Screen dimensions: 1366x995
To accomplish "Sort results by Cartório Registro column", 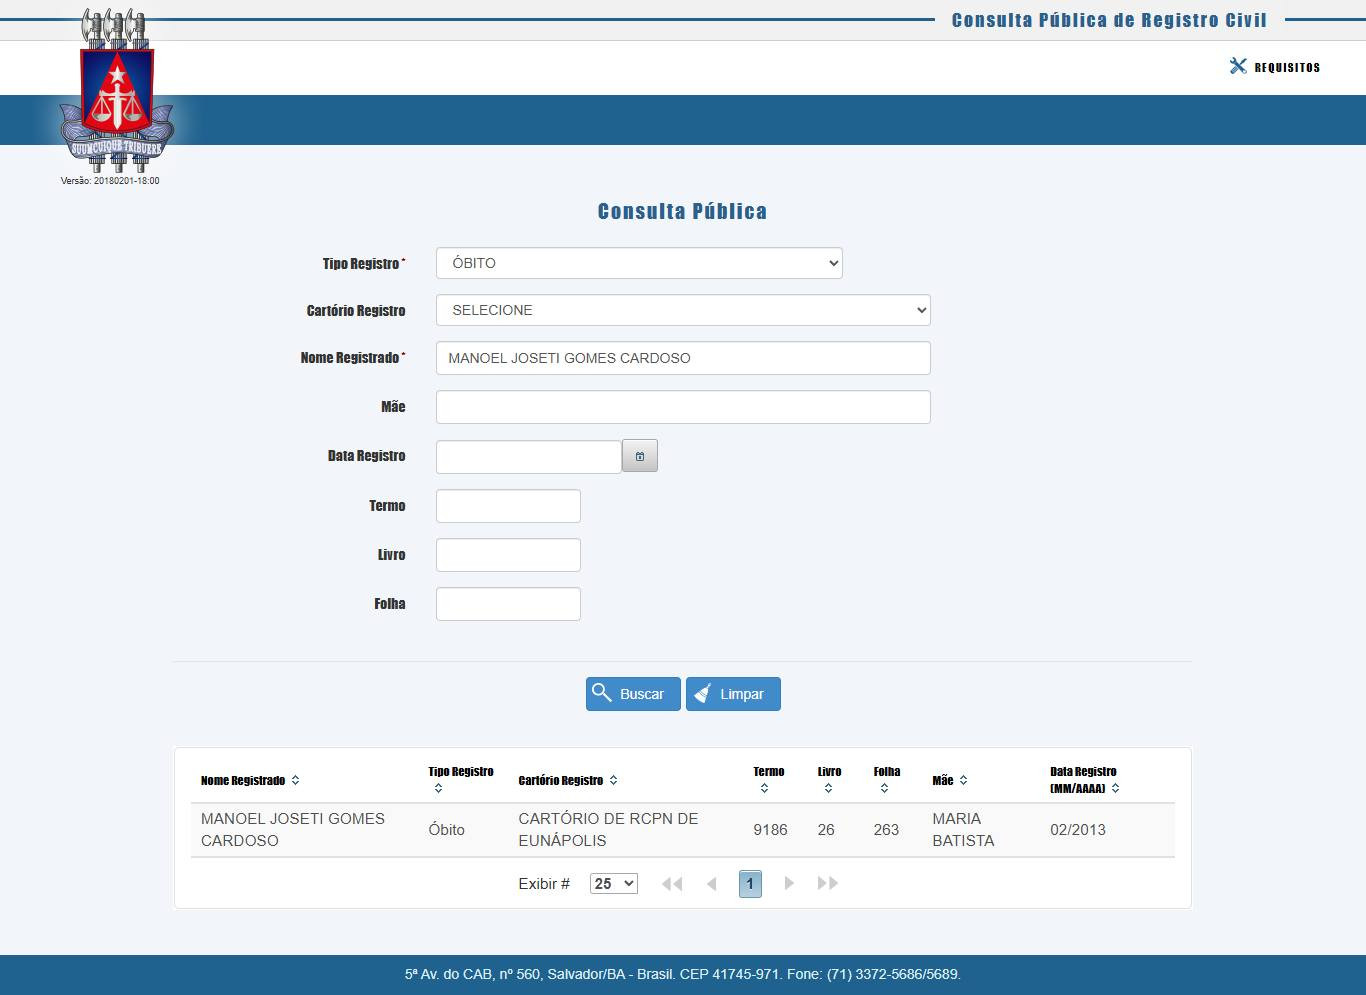I will pyautogui.click(x=613, y=780).
